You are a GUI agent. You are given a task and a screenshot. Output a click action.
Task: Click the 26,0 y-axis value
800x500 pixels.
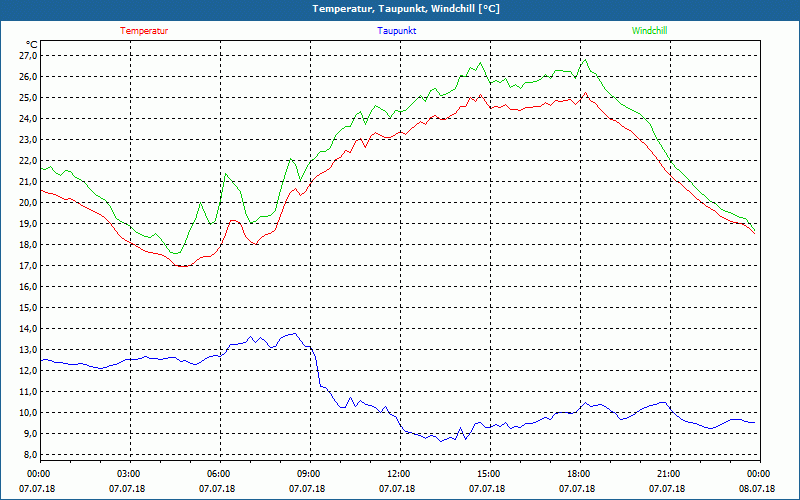(x=29, y=77)
